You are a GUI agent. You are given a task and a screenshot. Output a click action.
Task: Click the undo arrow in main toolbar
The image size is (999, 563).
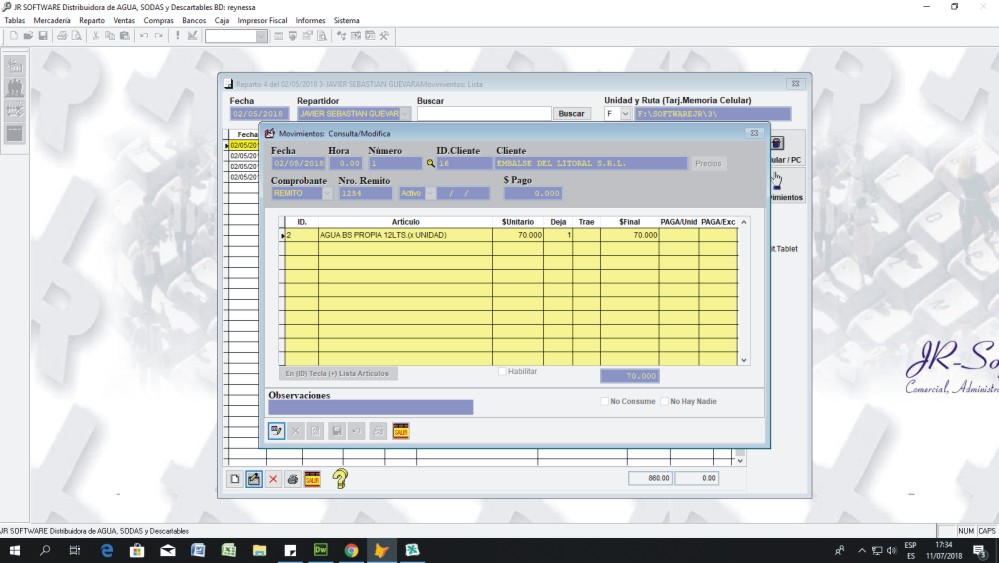[144, 36]
